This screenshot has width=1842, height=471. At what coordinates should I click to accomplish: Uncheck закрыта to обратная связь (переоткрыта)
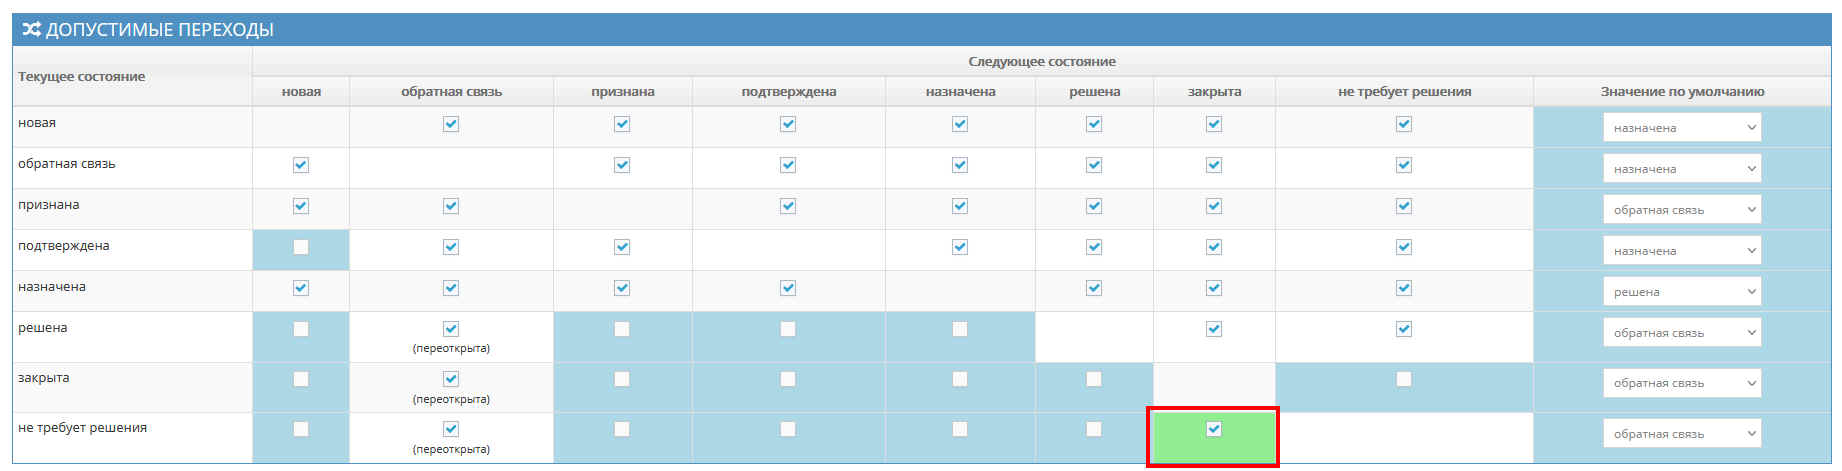[x=451, y=379]
